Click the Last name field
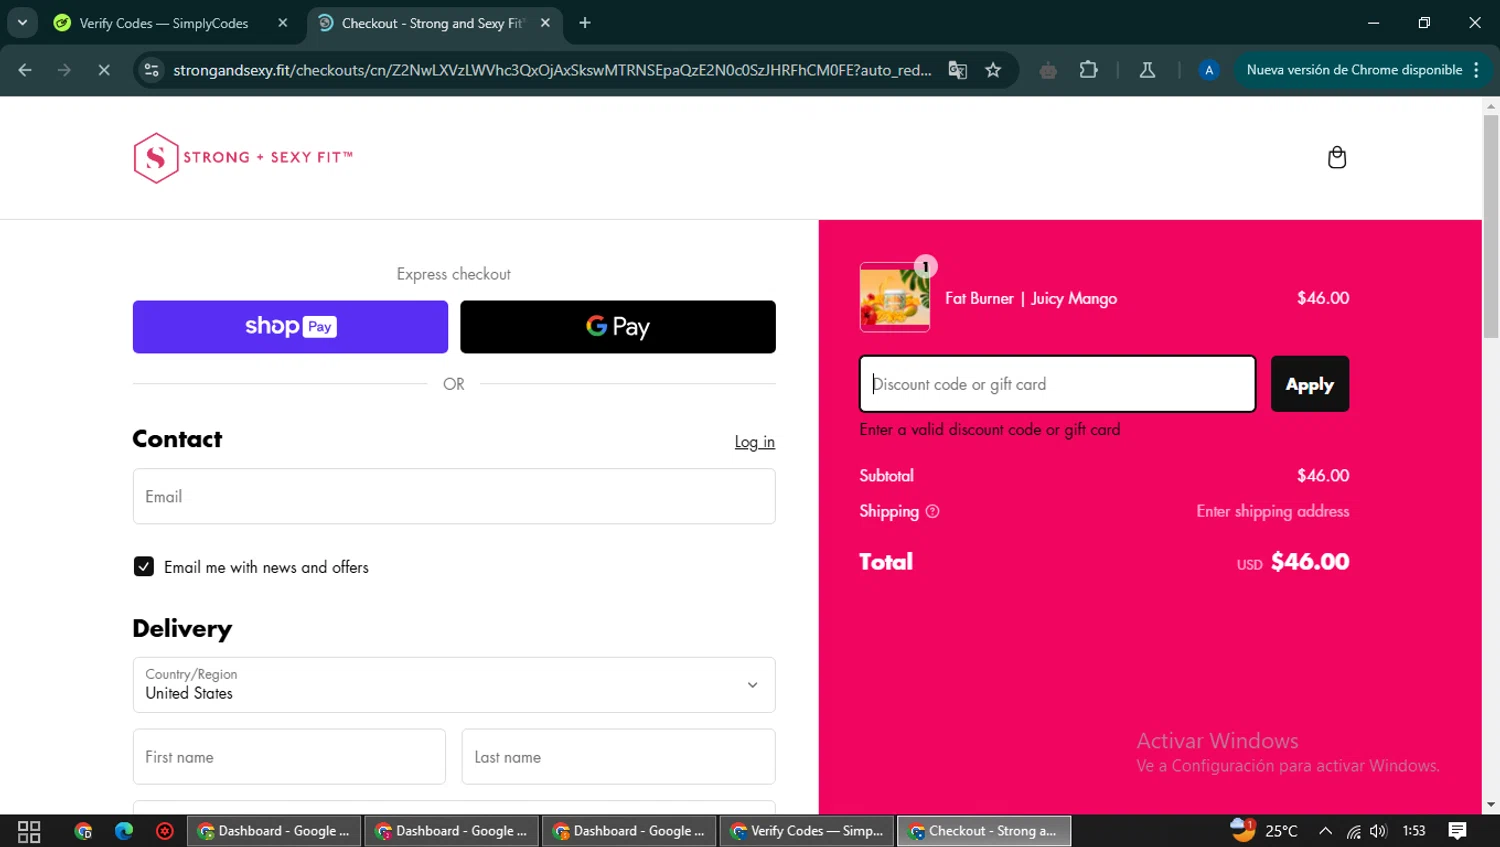Screen dimensions: 1500x847 [618, 757]
